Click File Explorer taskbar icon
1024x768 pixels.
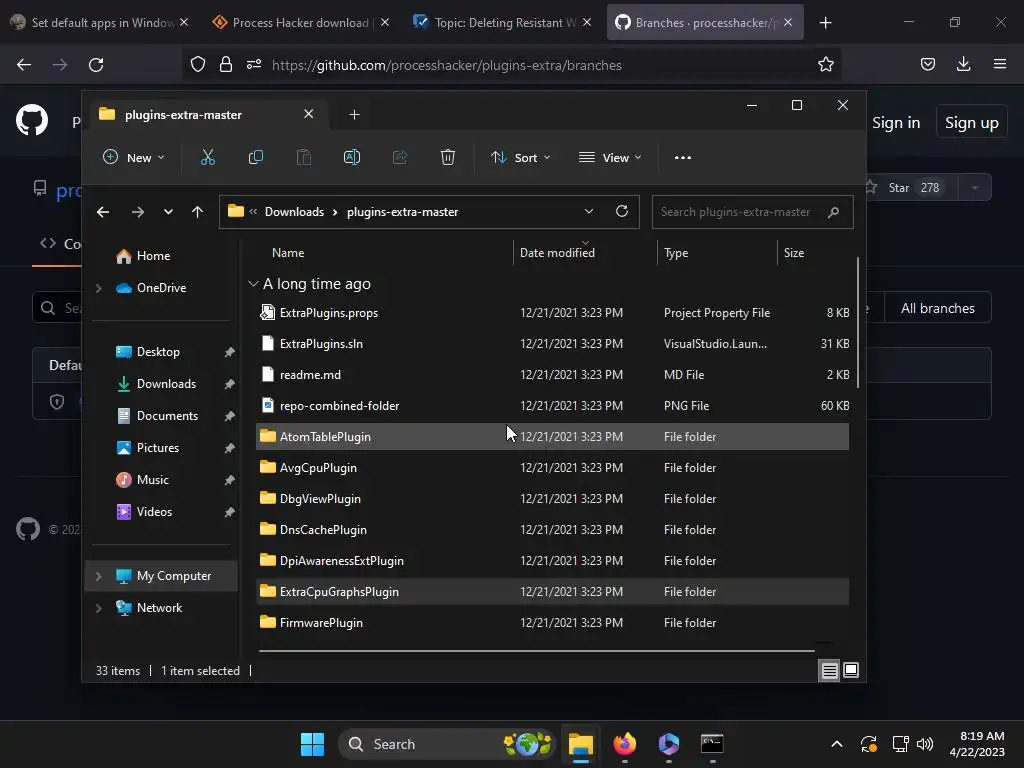tap(581, 744)
